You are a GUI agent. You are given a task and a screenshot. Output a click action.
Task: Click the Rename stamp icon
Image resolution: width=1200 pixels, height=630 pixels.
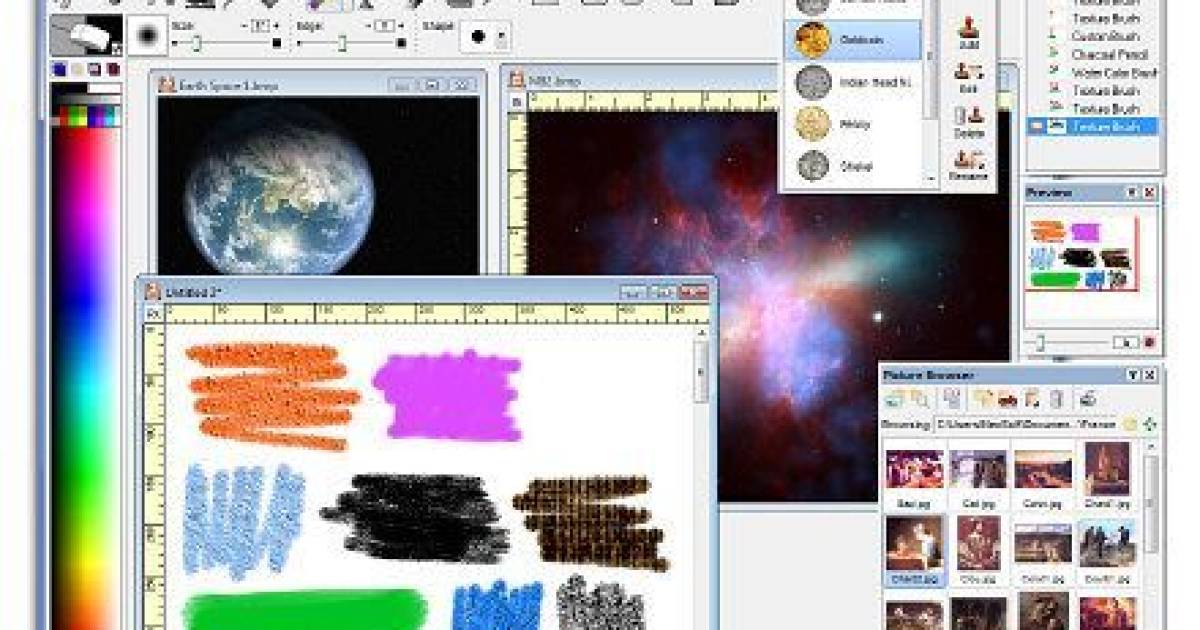[968, 159]
